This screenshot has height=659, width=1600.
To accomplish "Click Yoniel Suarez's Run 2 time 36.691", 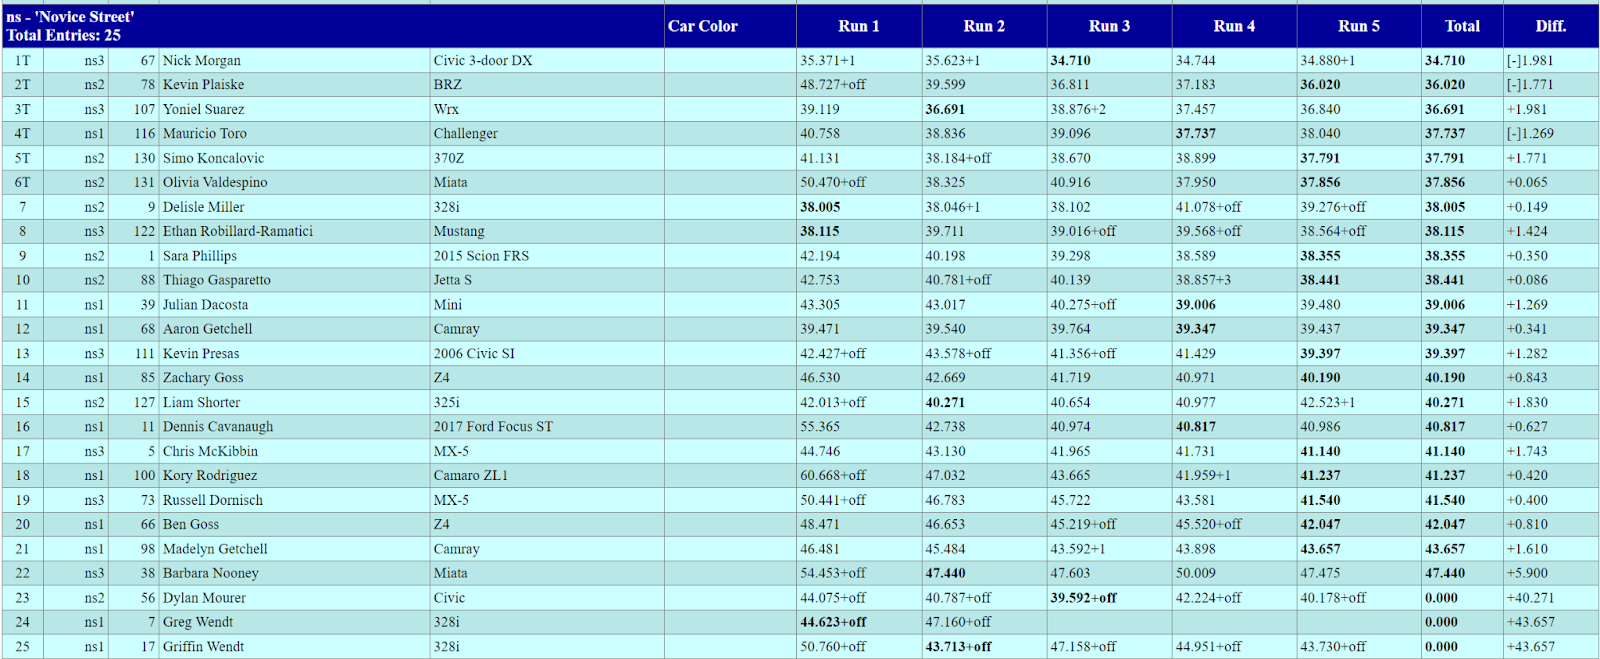I will point(945,110).
